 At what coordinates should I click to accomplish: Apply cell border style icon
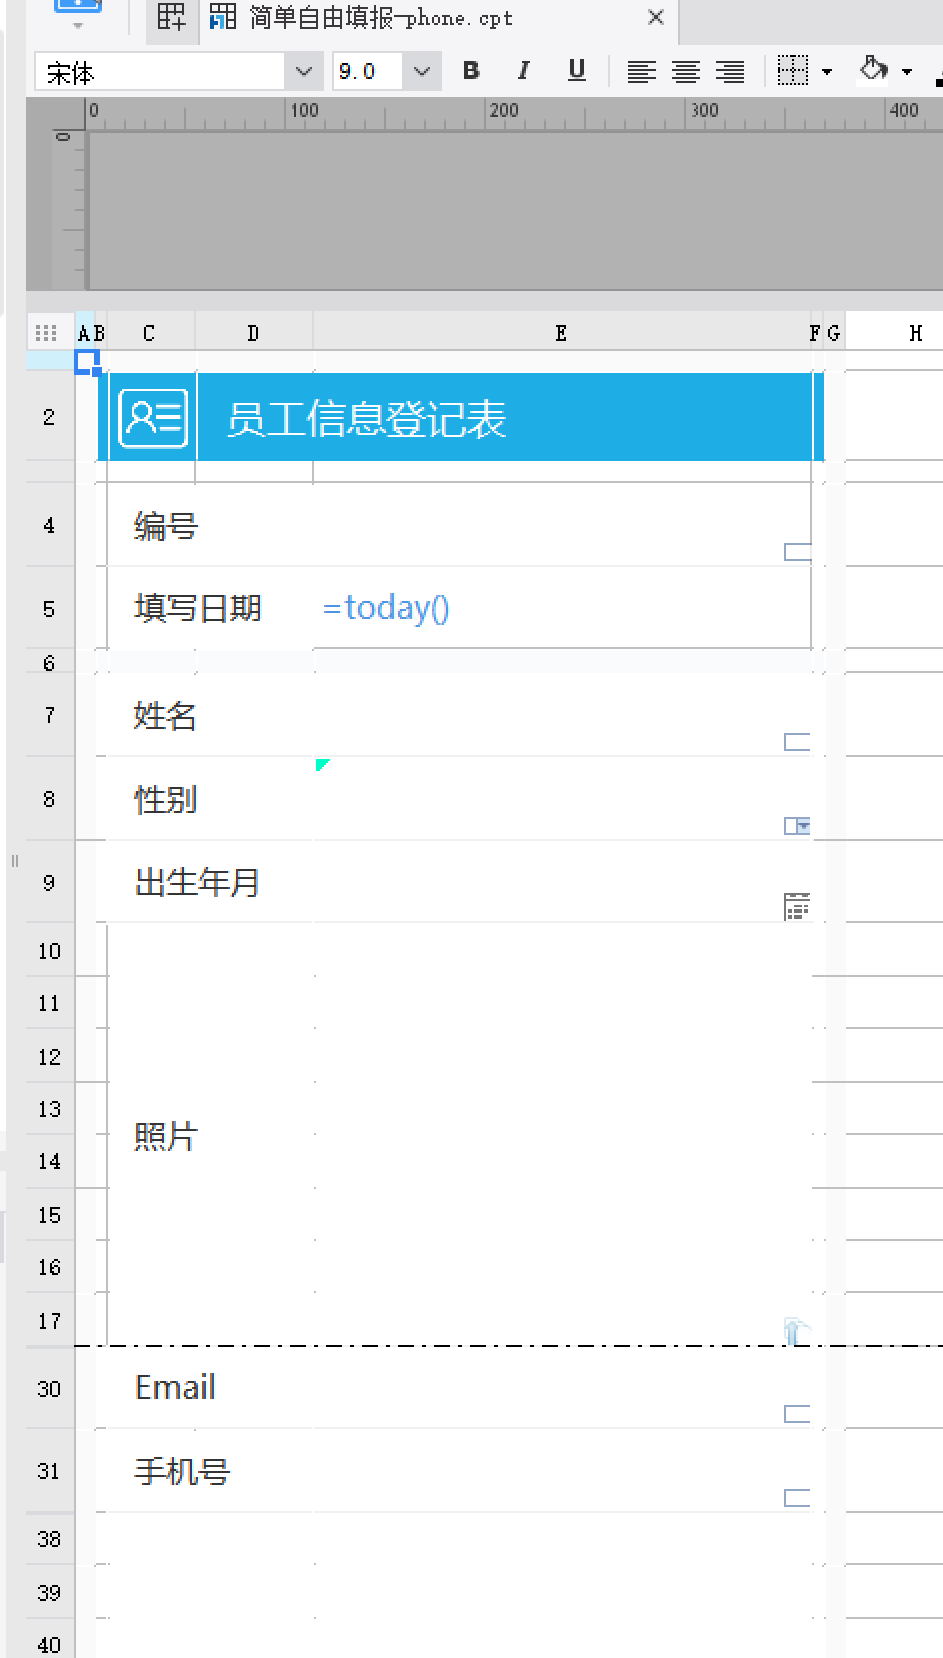[x=793, y=71]
